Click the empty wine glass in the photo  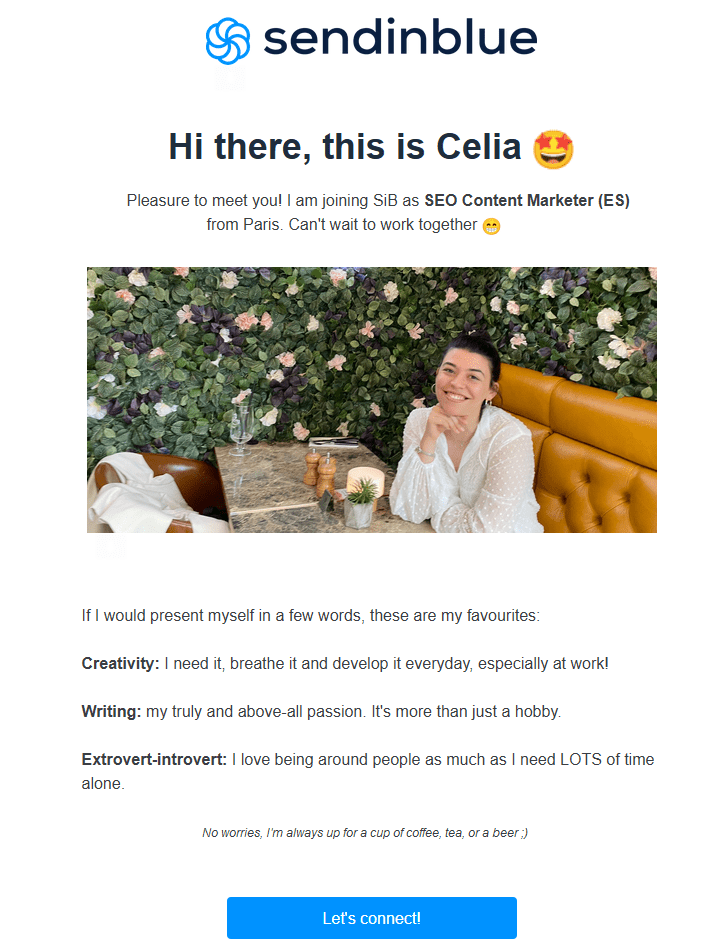(240, 429)
